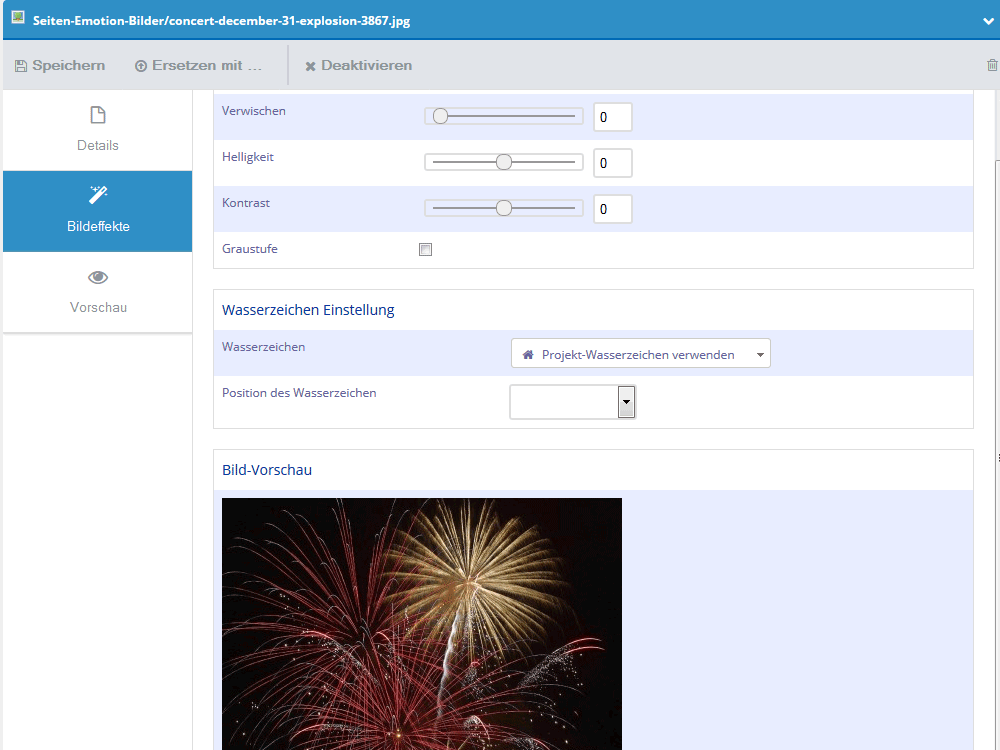Click the home icon in Wasserzeichen dropdown
Image resolution: width=1000 pixels, height=750 pixels.
pos(528,355)
